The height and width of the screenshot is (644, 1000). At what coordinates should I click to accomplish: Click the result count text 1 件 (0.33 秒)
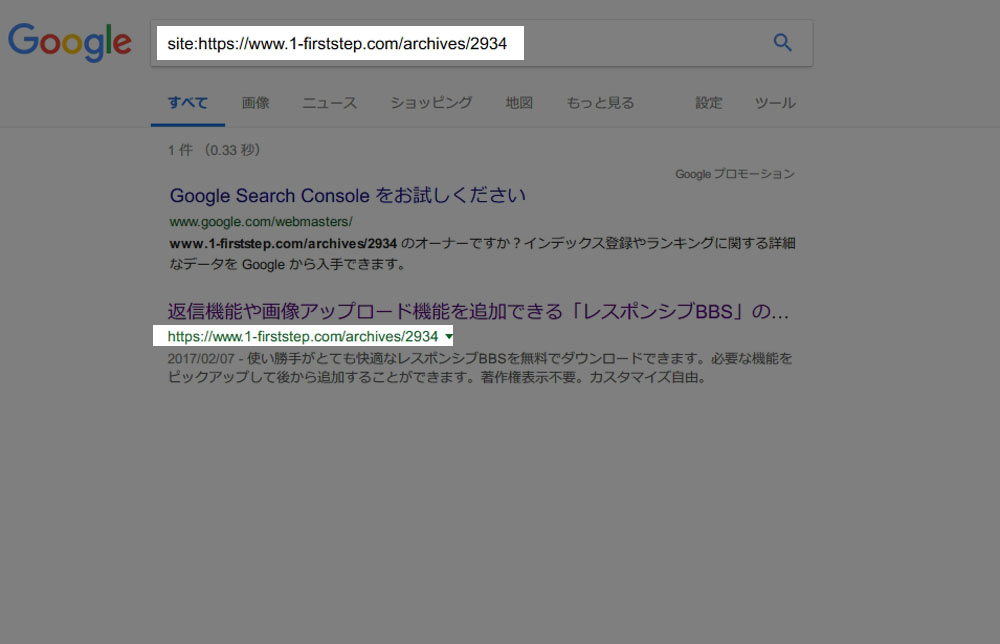214,150
